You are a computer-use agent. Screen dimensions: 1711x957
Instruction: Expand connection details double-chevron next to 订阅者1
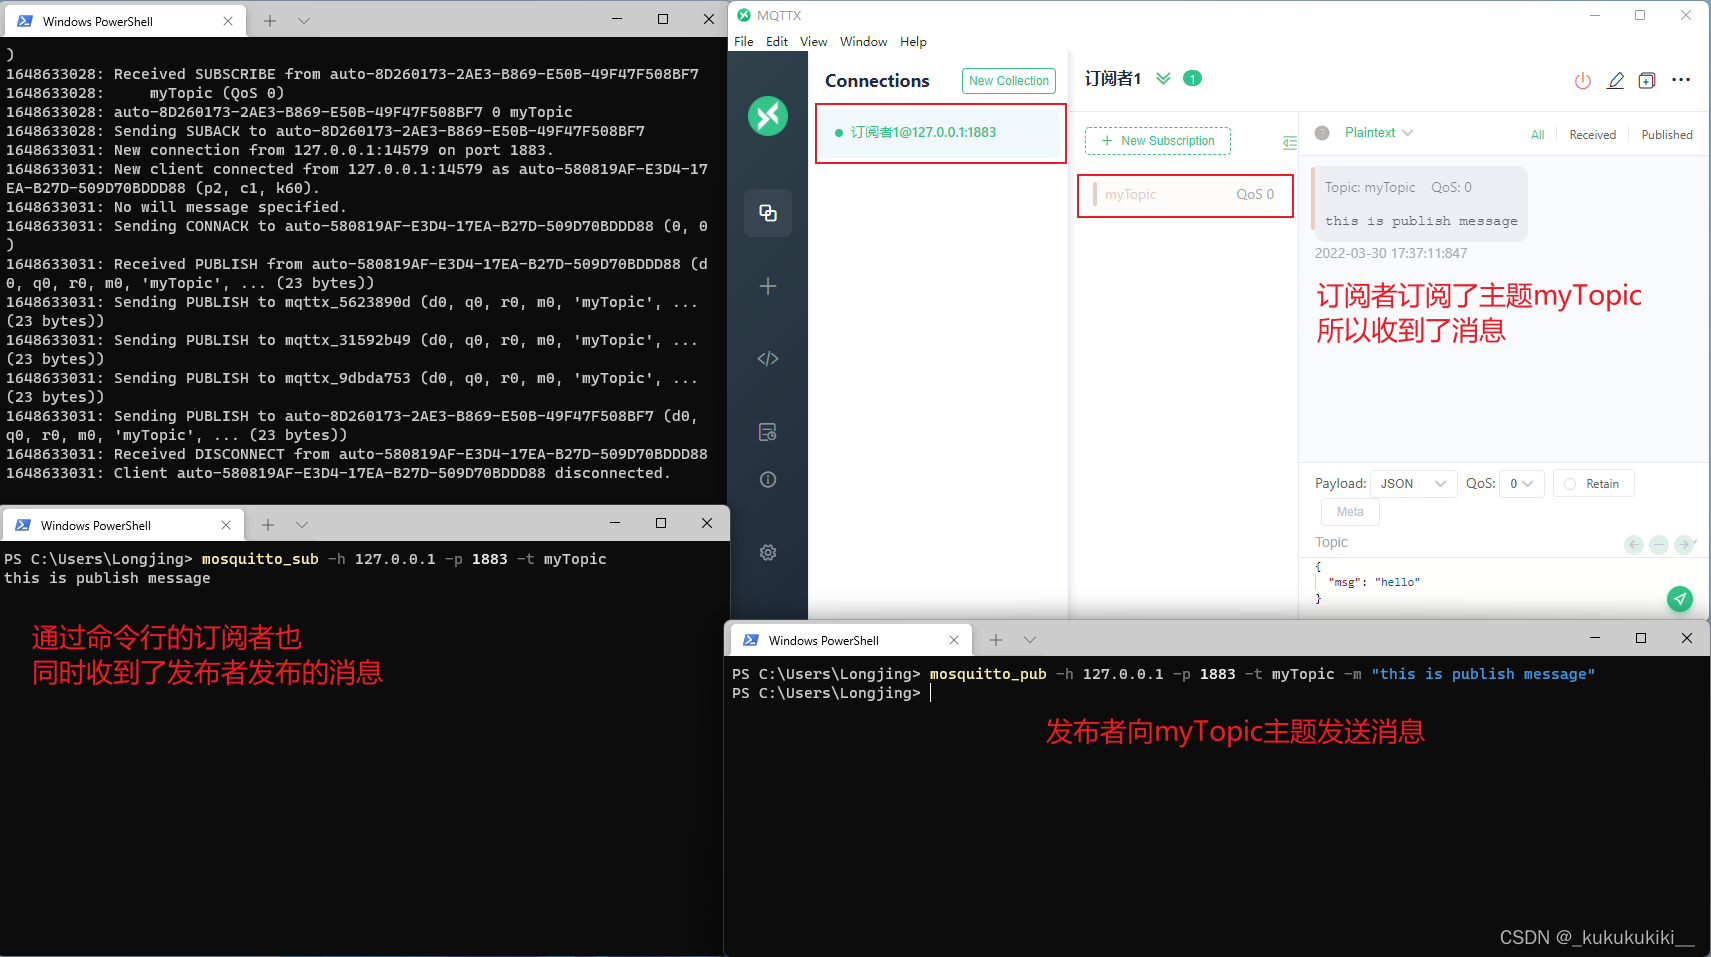pyautogui.click(x=1163, y=78)
